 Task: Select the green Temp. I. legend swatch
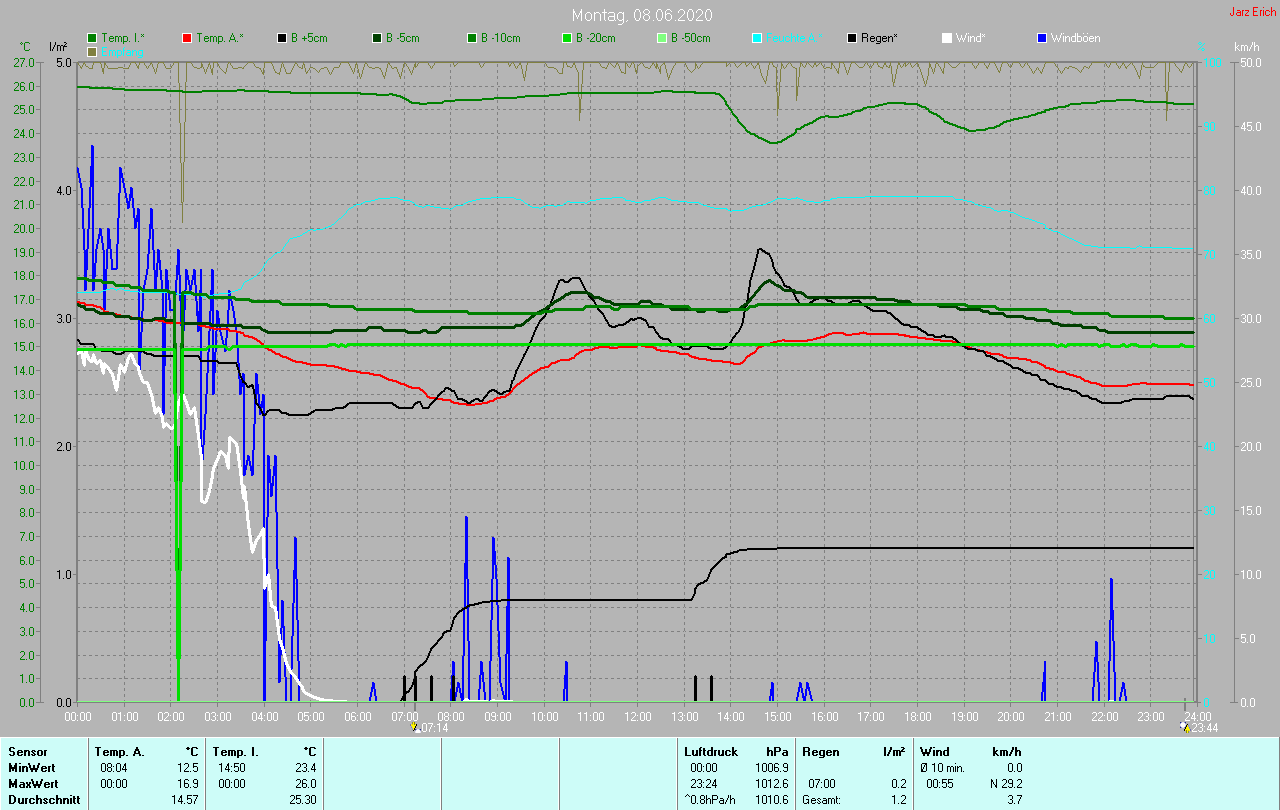(x=93, y=38)
